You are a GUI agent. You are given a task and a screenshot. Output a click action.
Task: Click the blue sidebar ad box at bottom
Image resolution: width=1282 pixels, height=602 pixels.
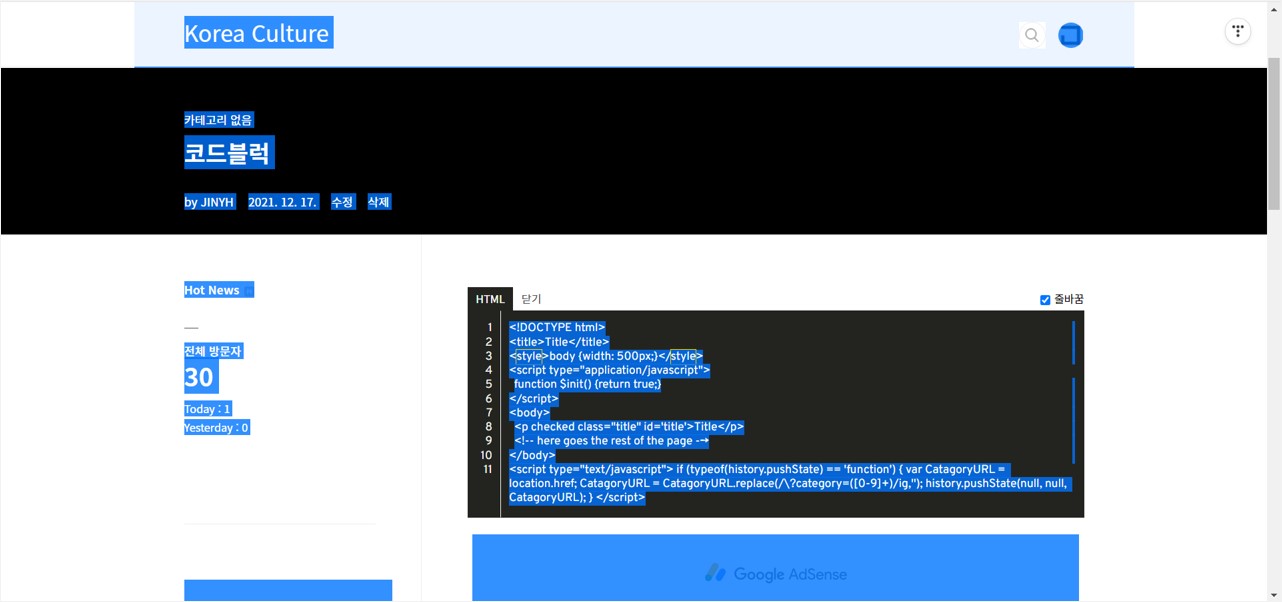(288, 590)
